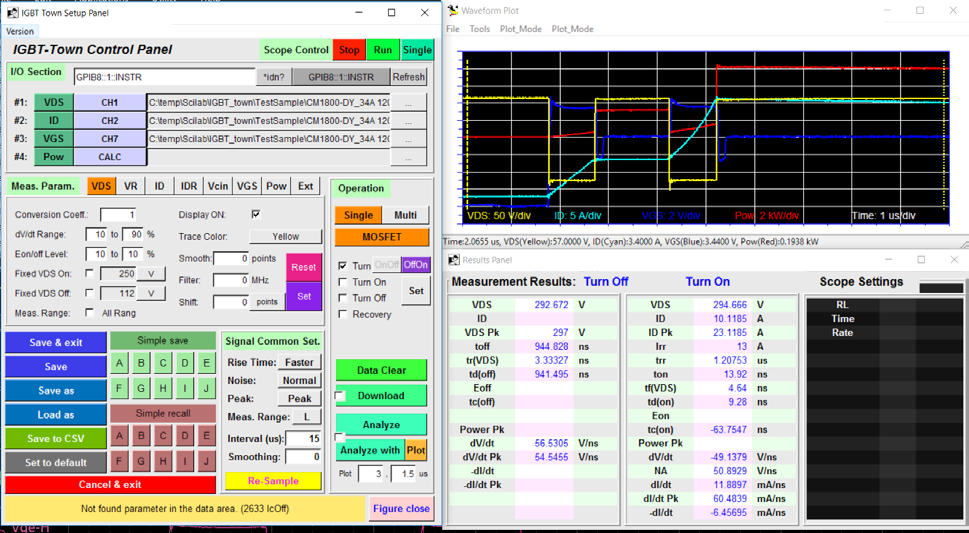Click the Filter MHz input field

coord(231,280)
